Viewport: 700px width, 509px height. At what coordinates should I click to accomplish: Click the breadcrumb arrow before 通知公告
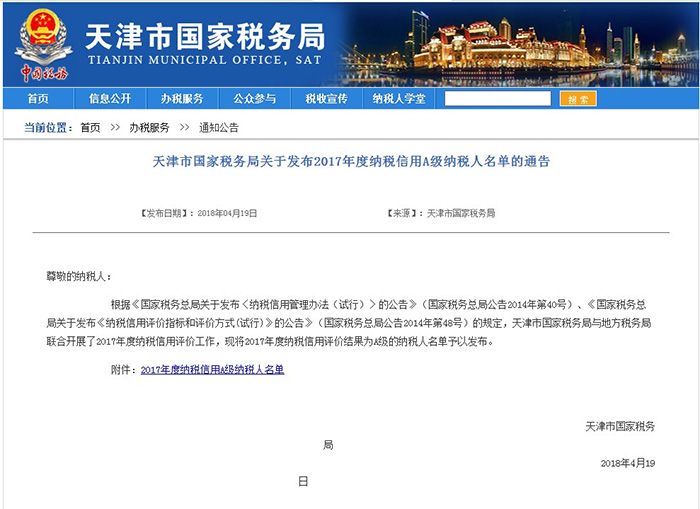[x=185, y=128]
